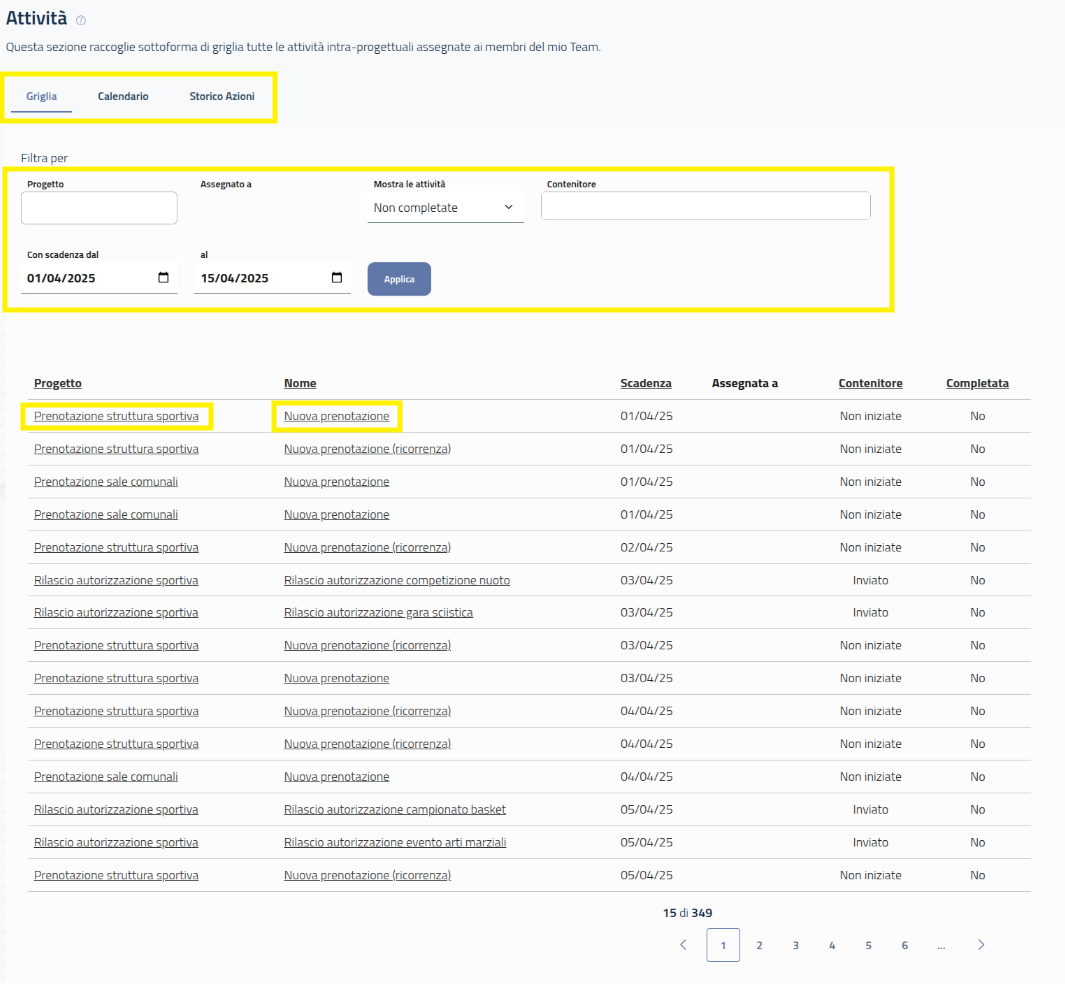Go to previous page using left arrow
1065x984 pixels.
click(683, 945)
